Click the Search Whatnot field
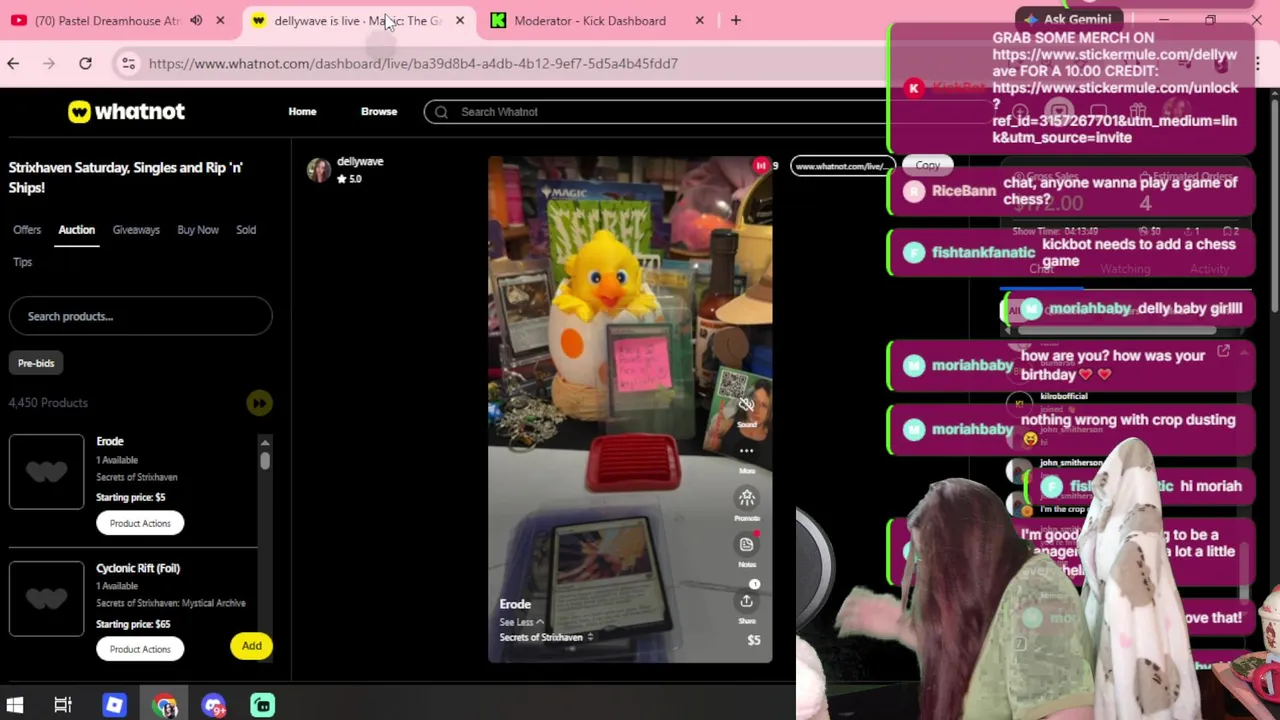 (660, 112)
